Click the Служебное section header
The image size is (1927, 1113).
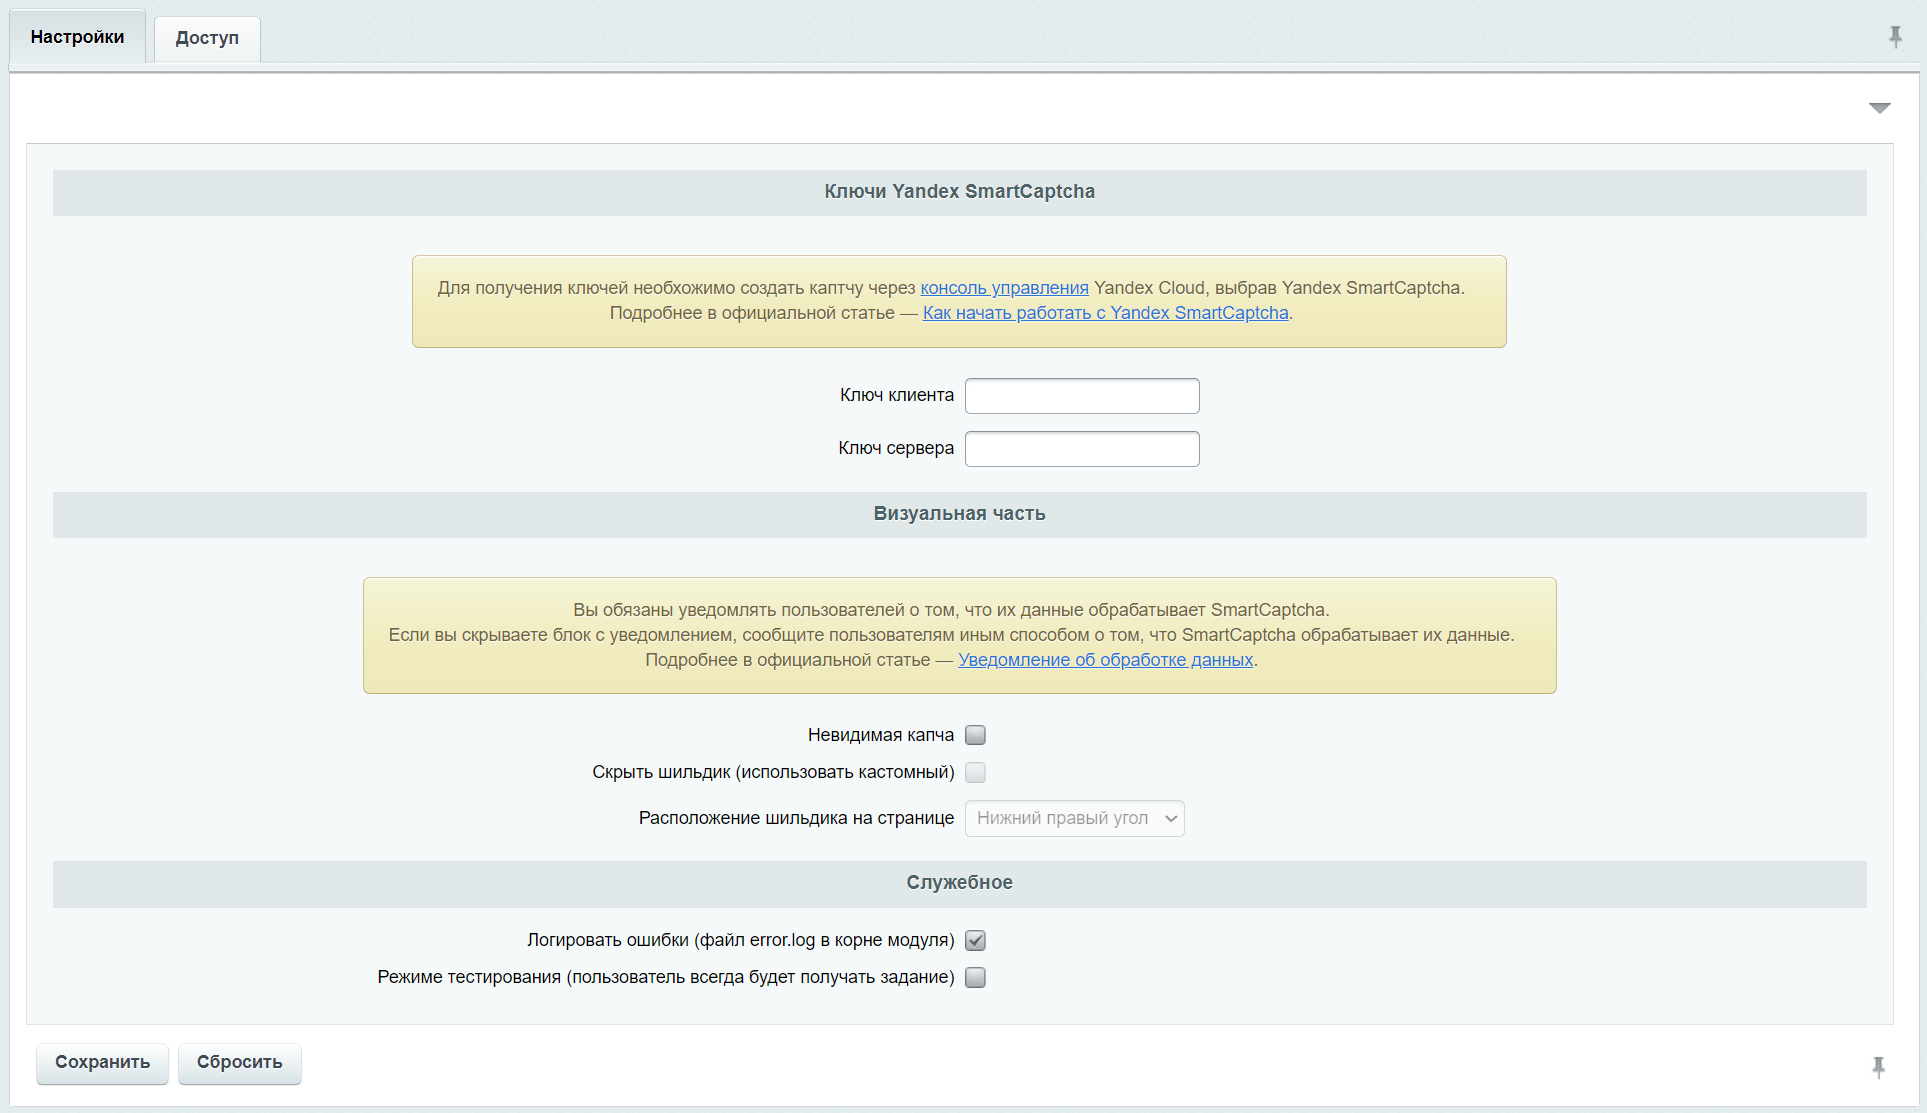click(958, 883)
